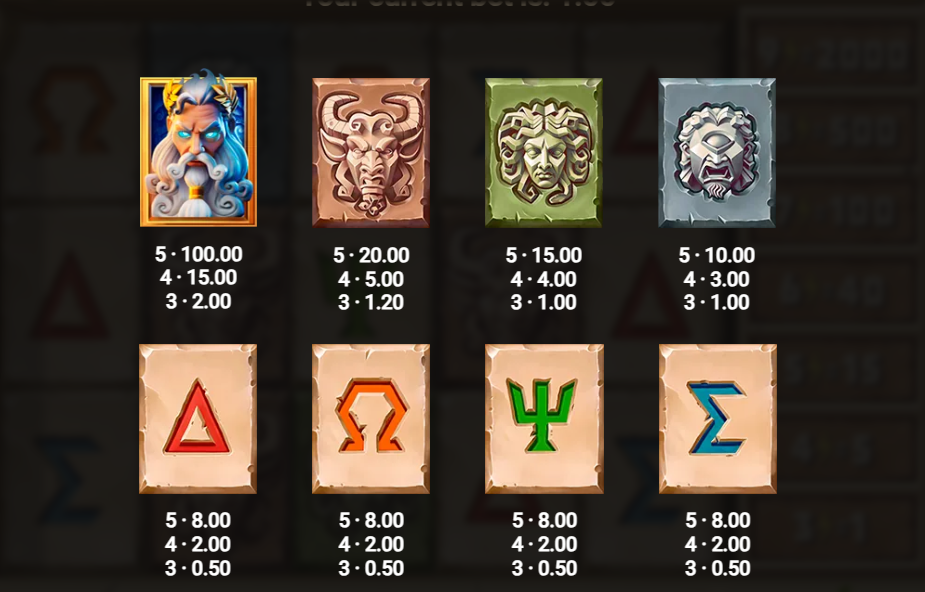Select the blue Sigma letter symbol
This screenshot has height=592, width=925.
tap(717, 419)
